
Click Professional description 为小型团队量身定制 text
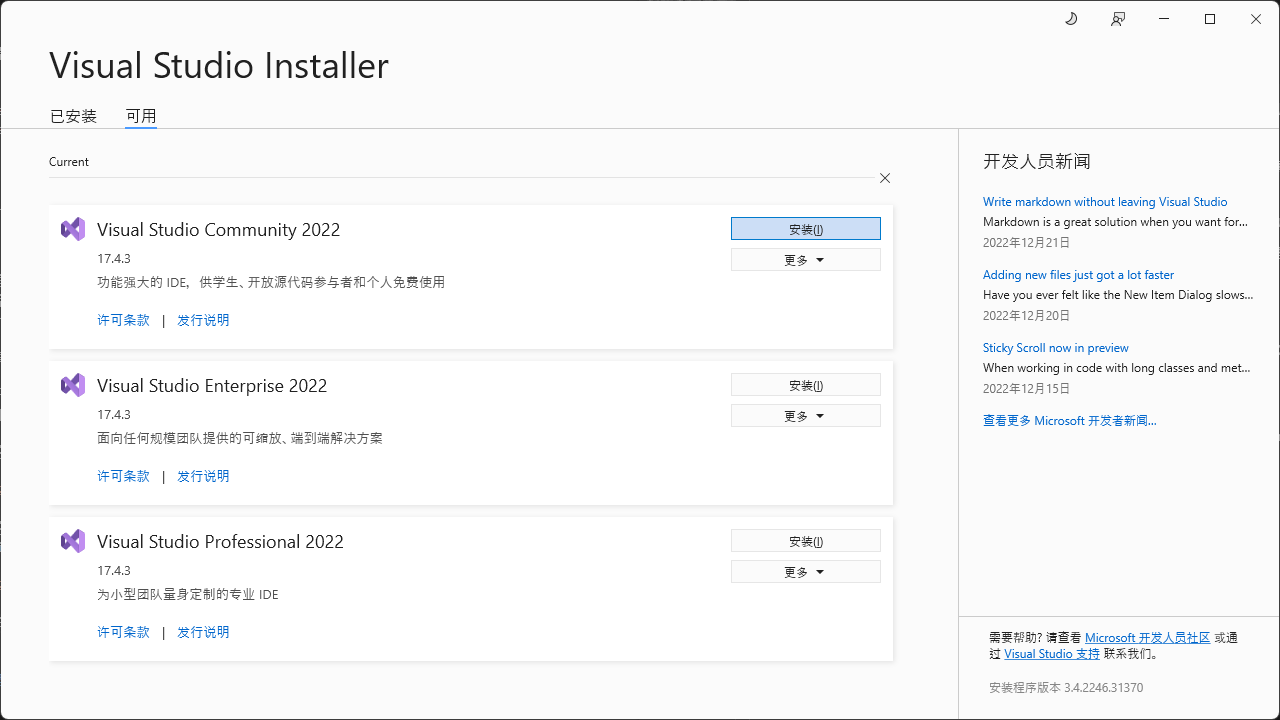point(188,594)
